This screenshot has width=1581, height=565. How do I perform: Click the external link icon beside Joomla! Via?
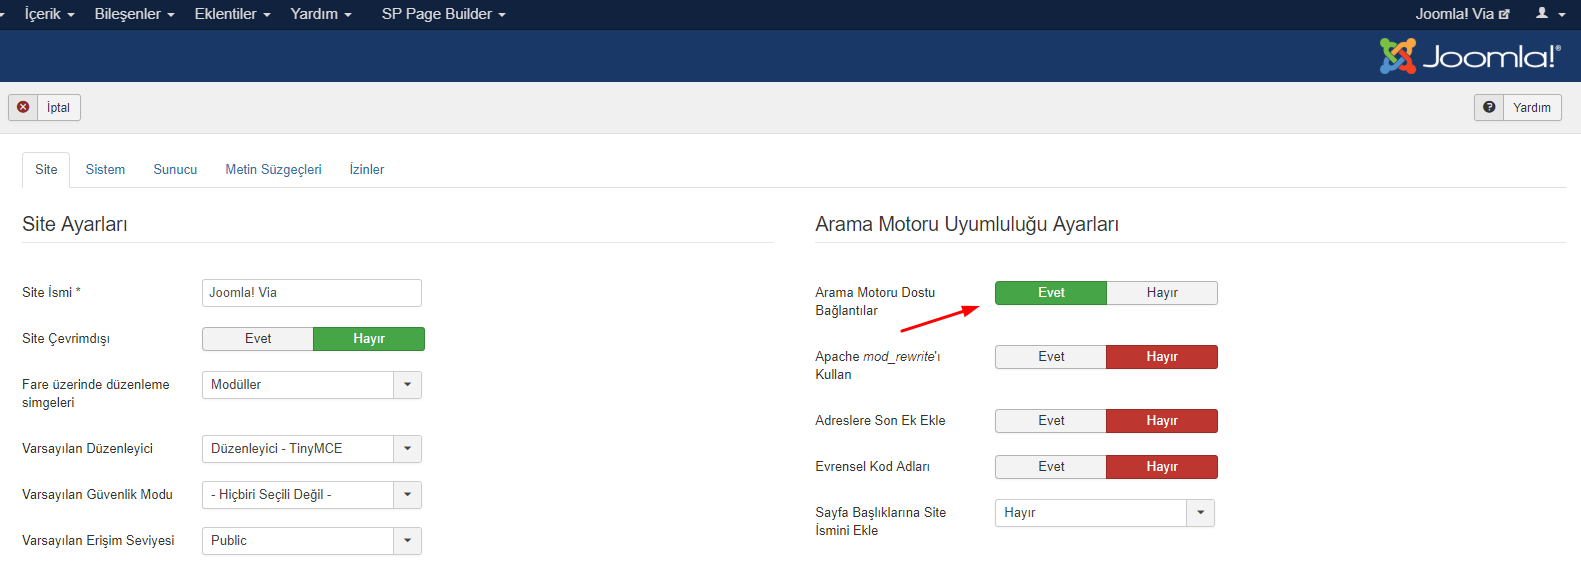[x=1504, y=14]
